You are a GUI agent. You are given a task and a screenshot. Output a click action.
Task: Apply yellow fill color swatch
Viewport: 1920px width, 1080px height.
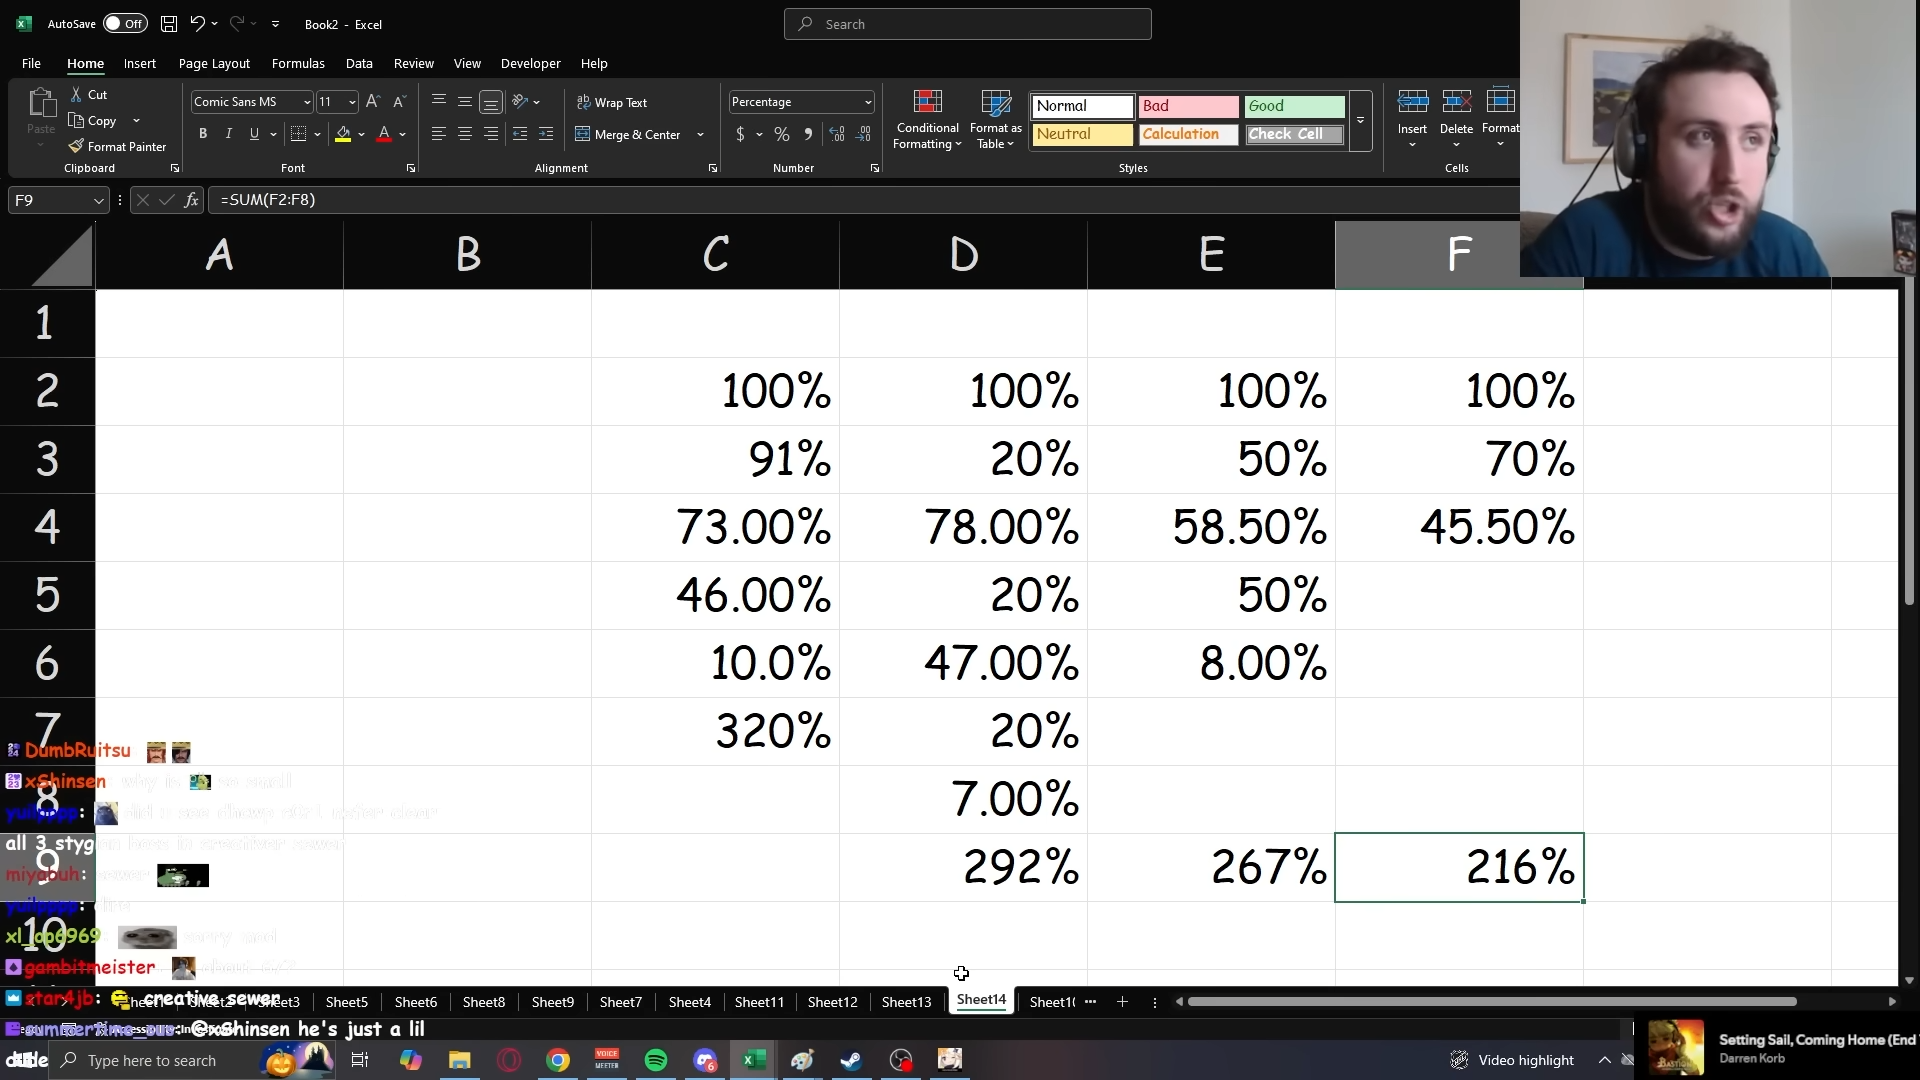343,134
